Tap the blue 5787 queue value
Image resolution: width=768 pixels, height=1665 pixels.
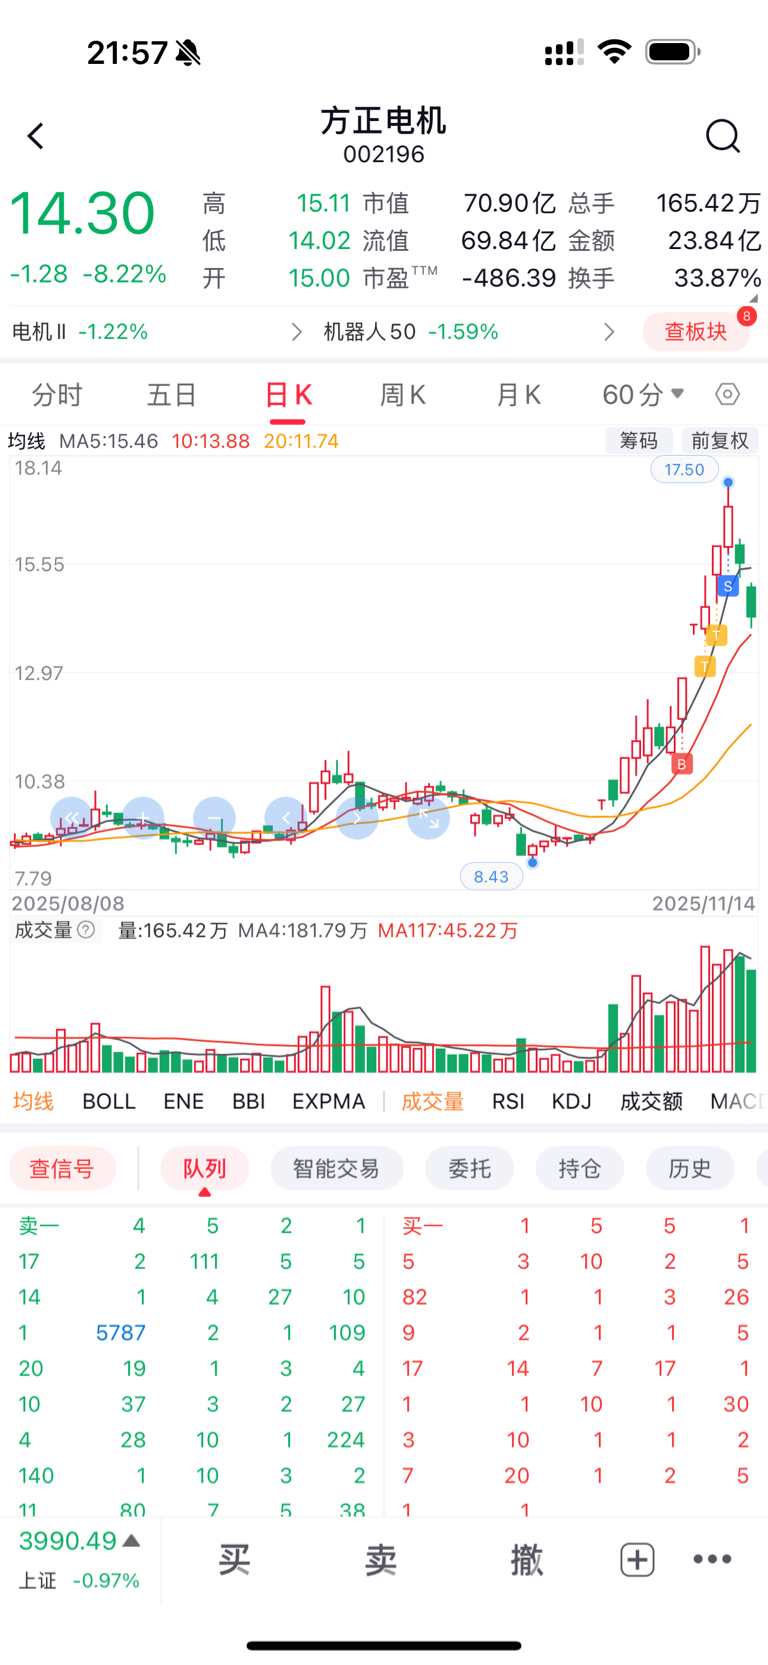(x=121, y=1332)
